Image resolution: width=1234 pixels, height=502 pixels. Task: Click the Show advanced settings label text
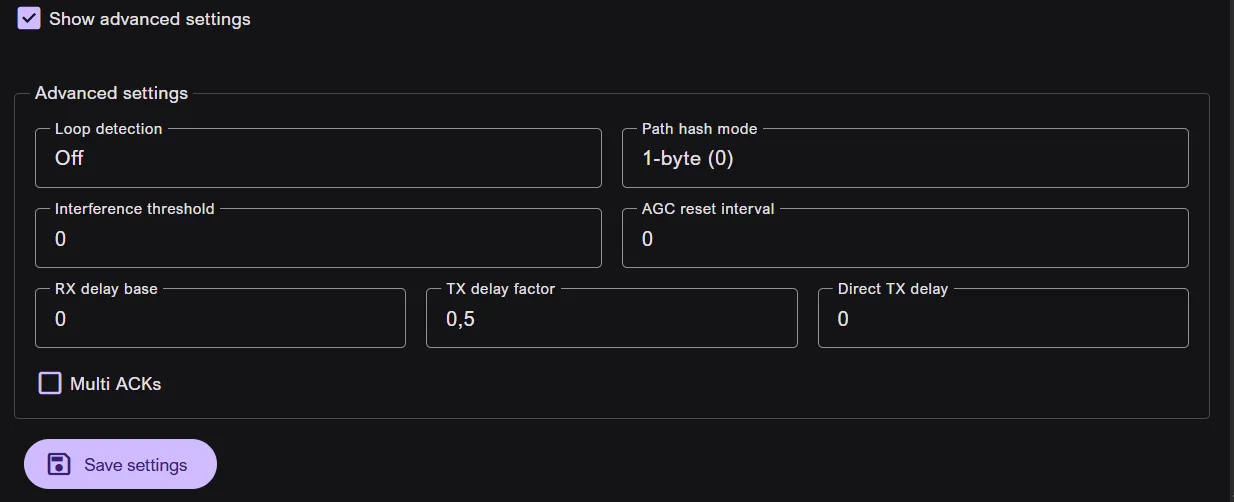(x=149, y=19)
